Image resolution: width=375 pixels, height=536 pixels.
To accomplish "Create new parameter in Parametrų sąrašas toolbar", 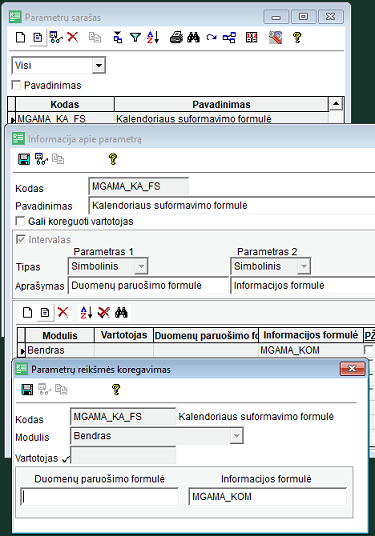I will click(21, 37).
